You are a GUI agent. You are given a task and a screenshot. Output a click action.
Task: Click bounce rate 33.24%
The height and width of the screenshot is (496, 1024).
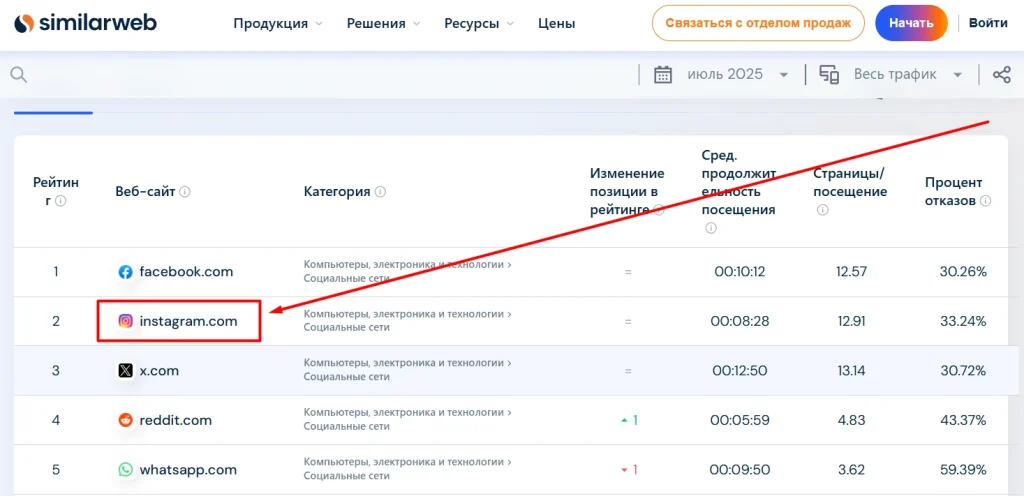pos(963,321)
